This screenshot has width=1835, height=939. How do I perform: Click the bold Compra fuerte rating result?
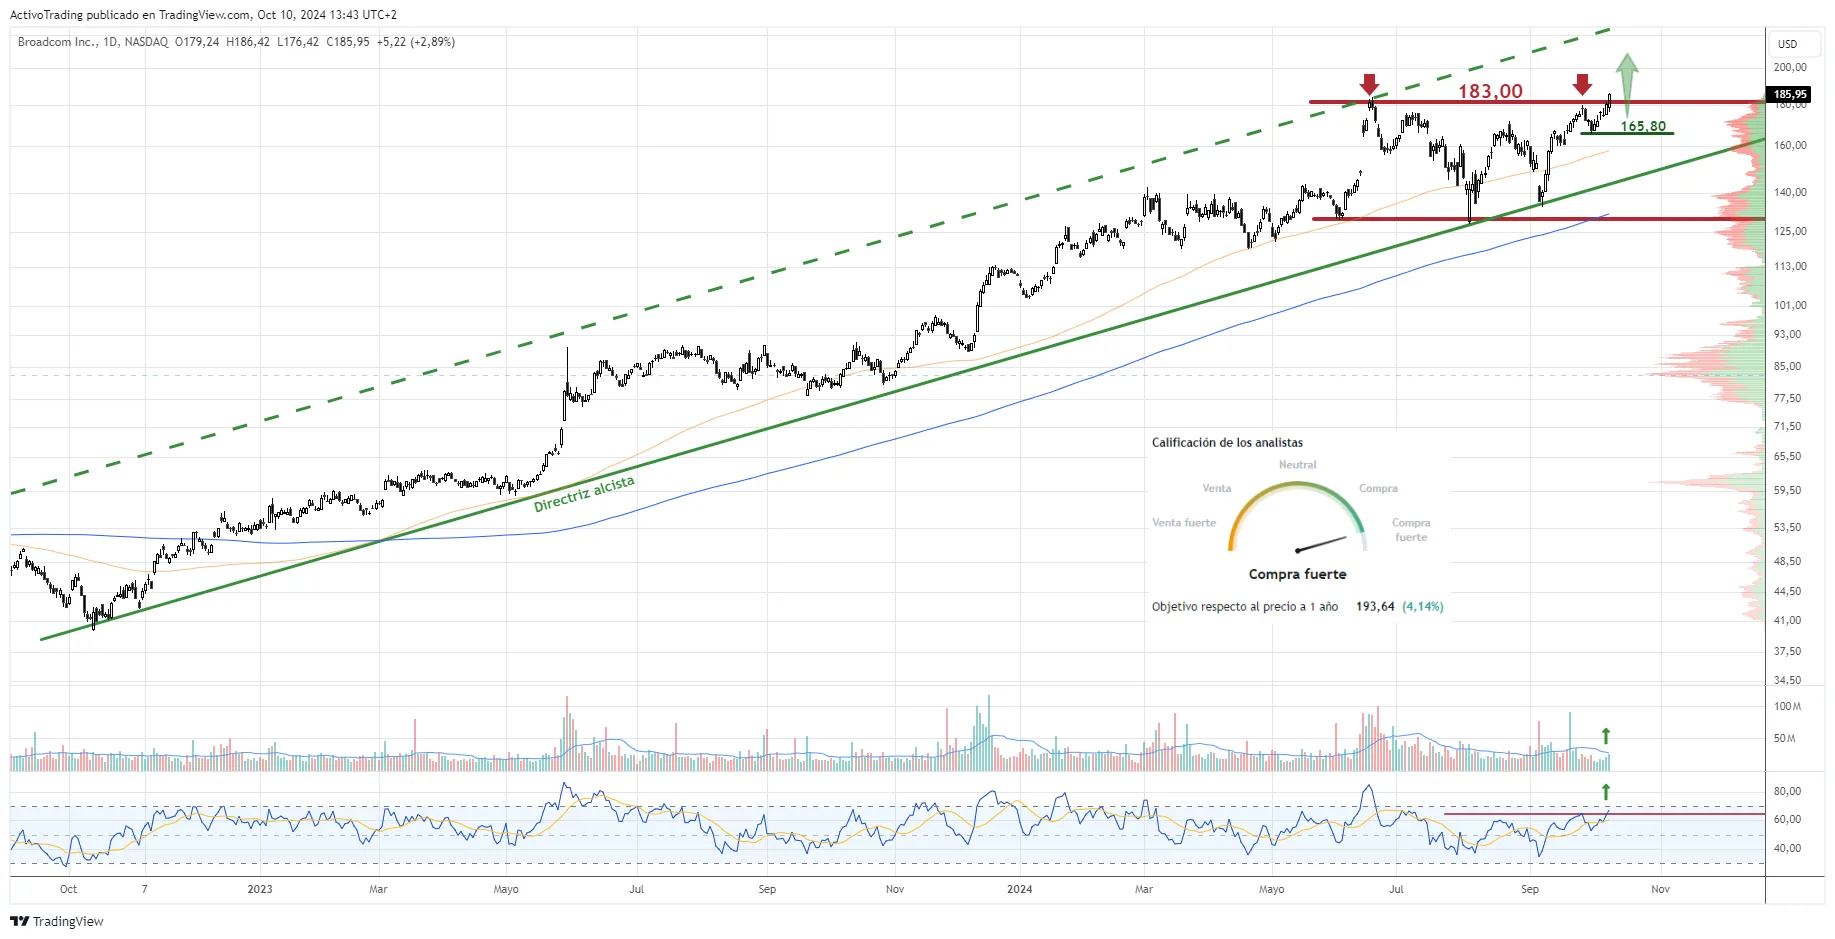pos(1297,574)
